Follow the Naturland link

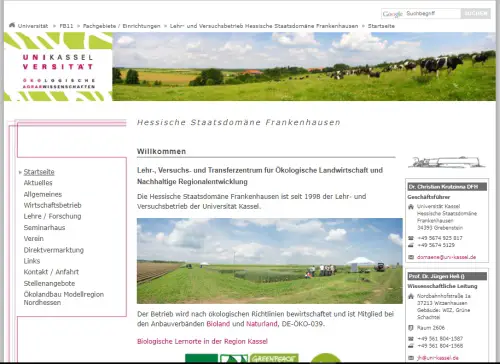click(262, 324)
